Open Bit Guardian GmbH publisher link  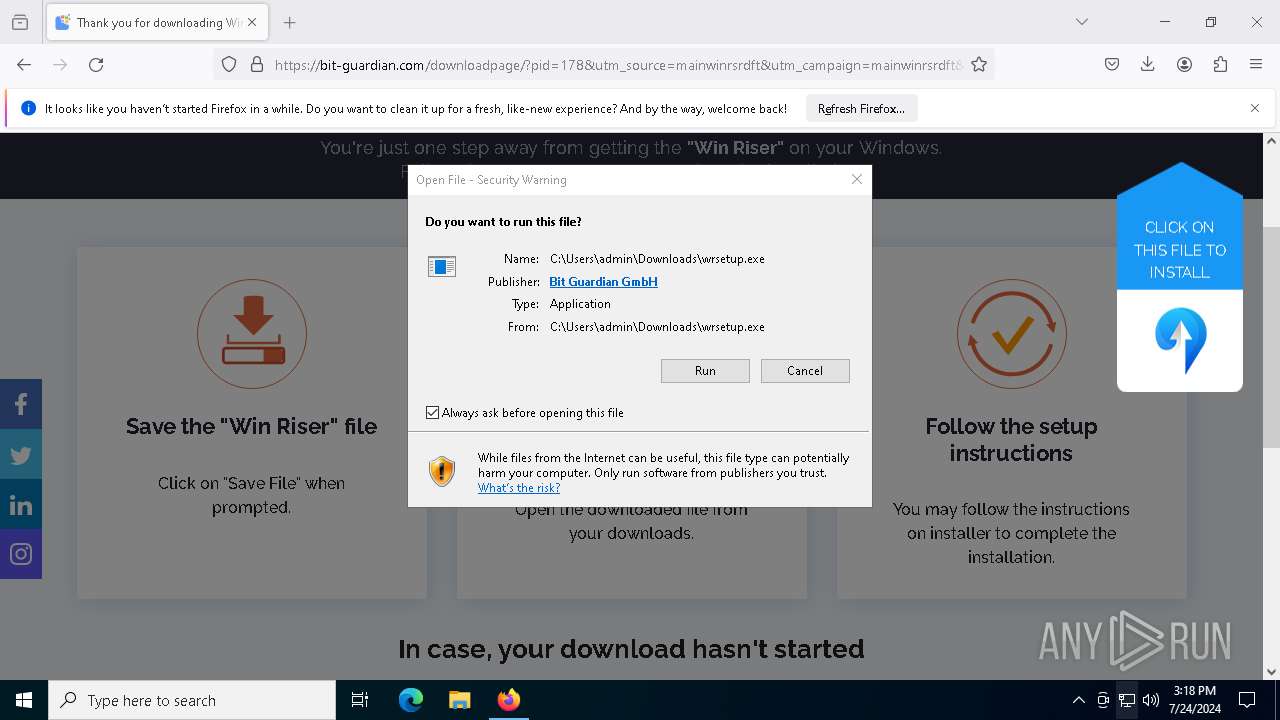coord(603,282)
